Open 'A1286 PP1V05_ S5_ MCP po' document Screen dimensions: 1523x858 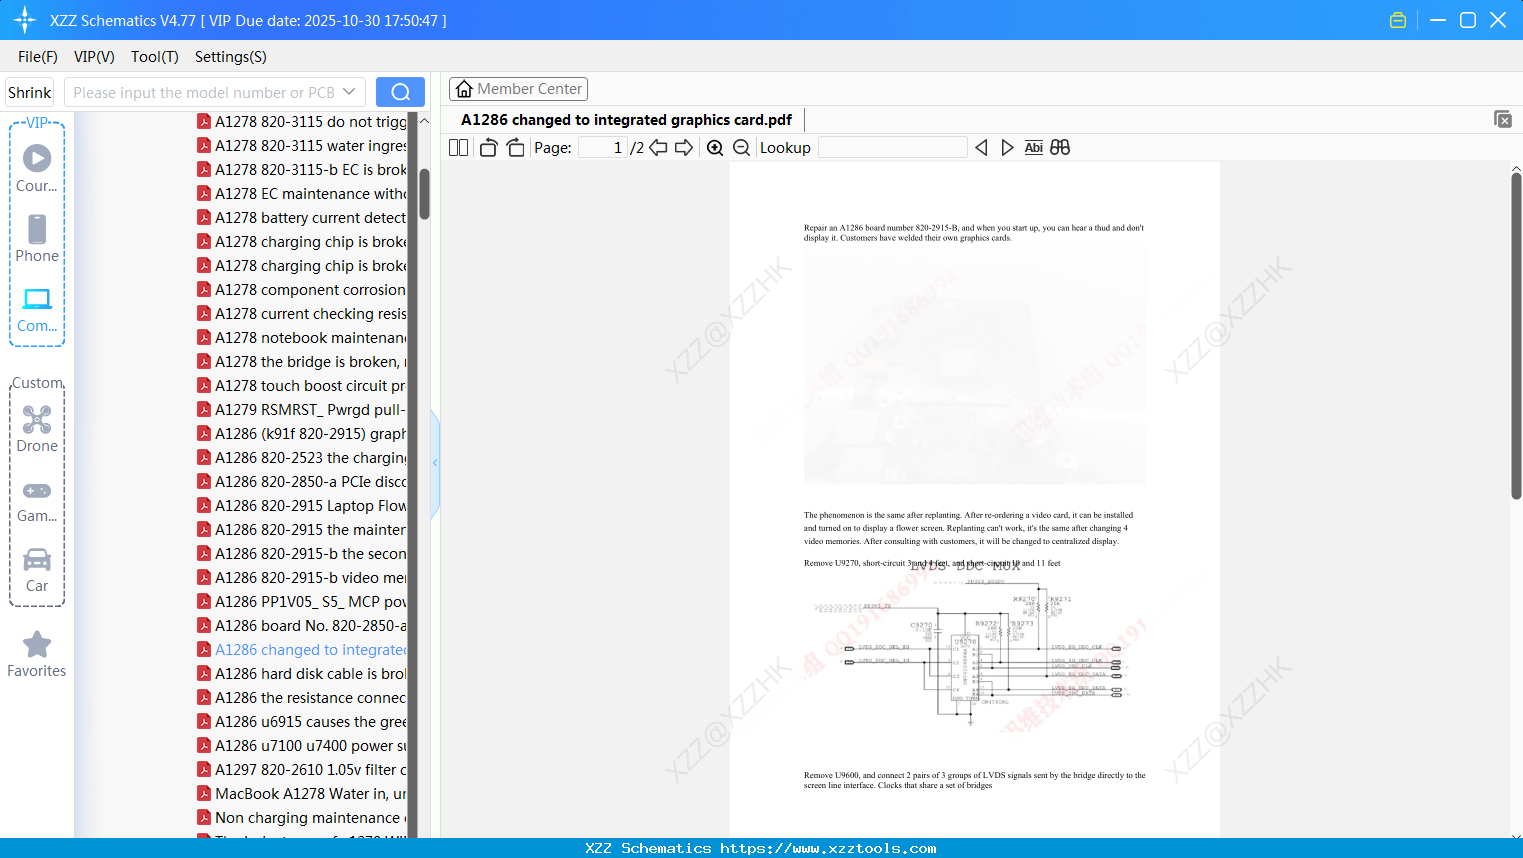click(x=310, y=602)
